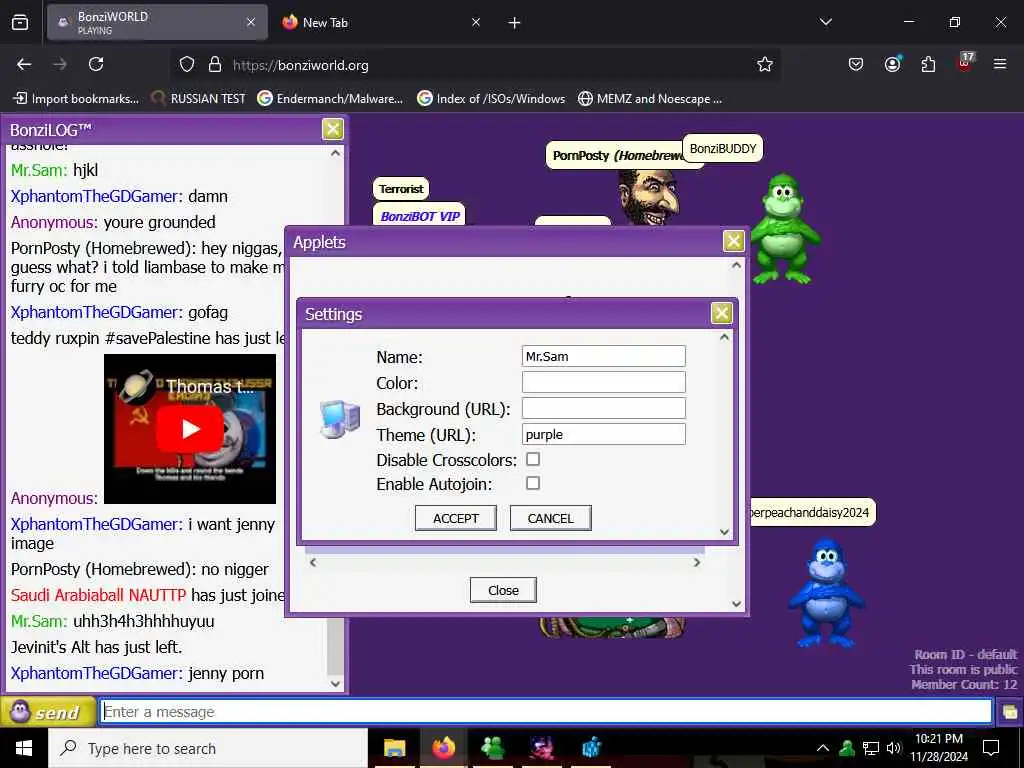Go back using the browser back arrow

(24, 64)
